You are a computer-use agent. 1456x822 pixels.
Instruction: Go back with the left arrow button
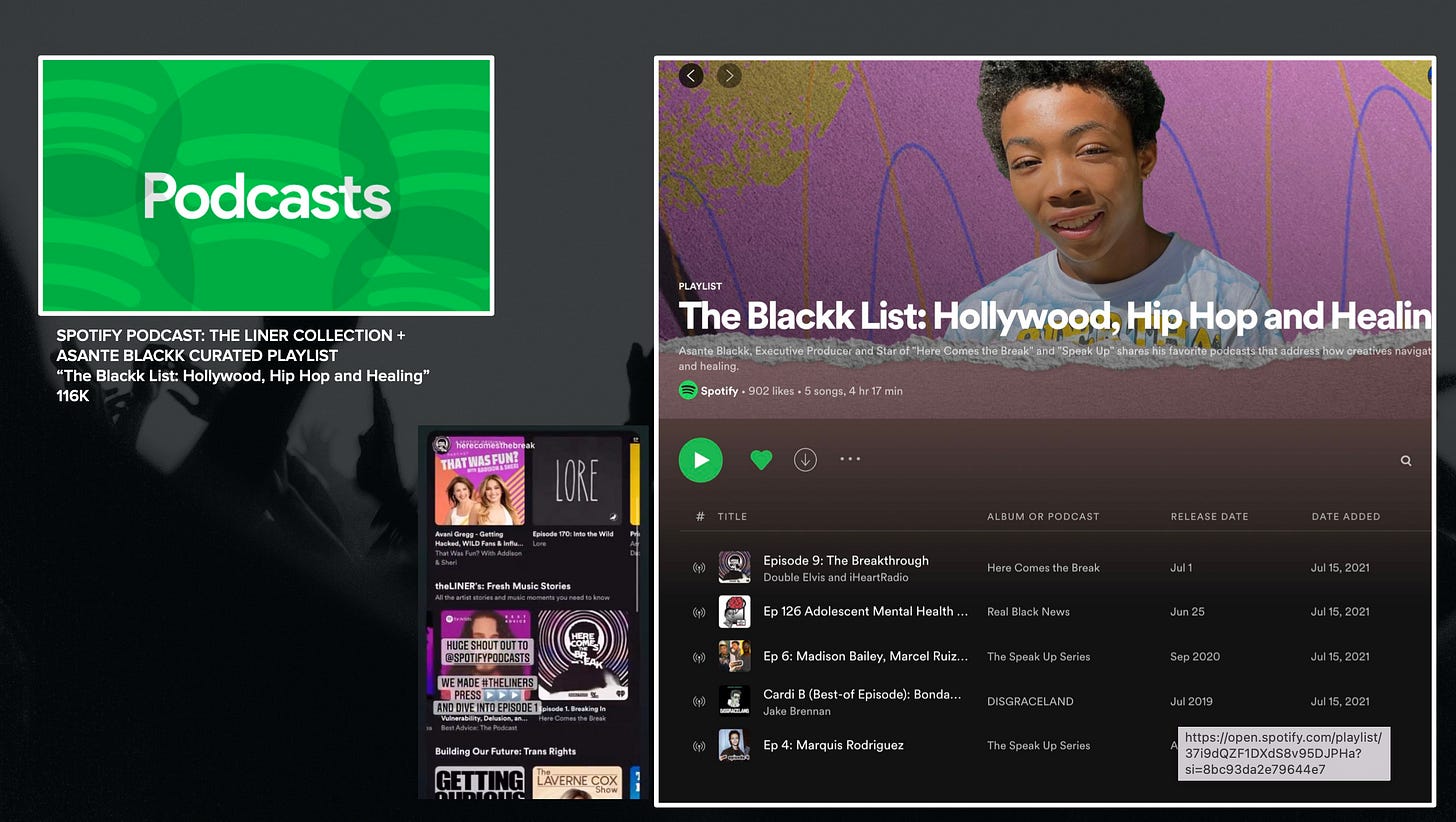[x=691, y=75]
